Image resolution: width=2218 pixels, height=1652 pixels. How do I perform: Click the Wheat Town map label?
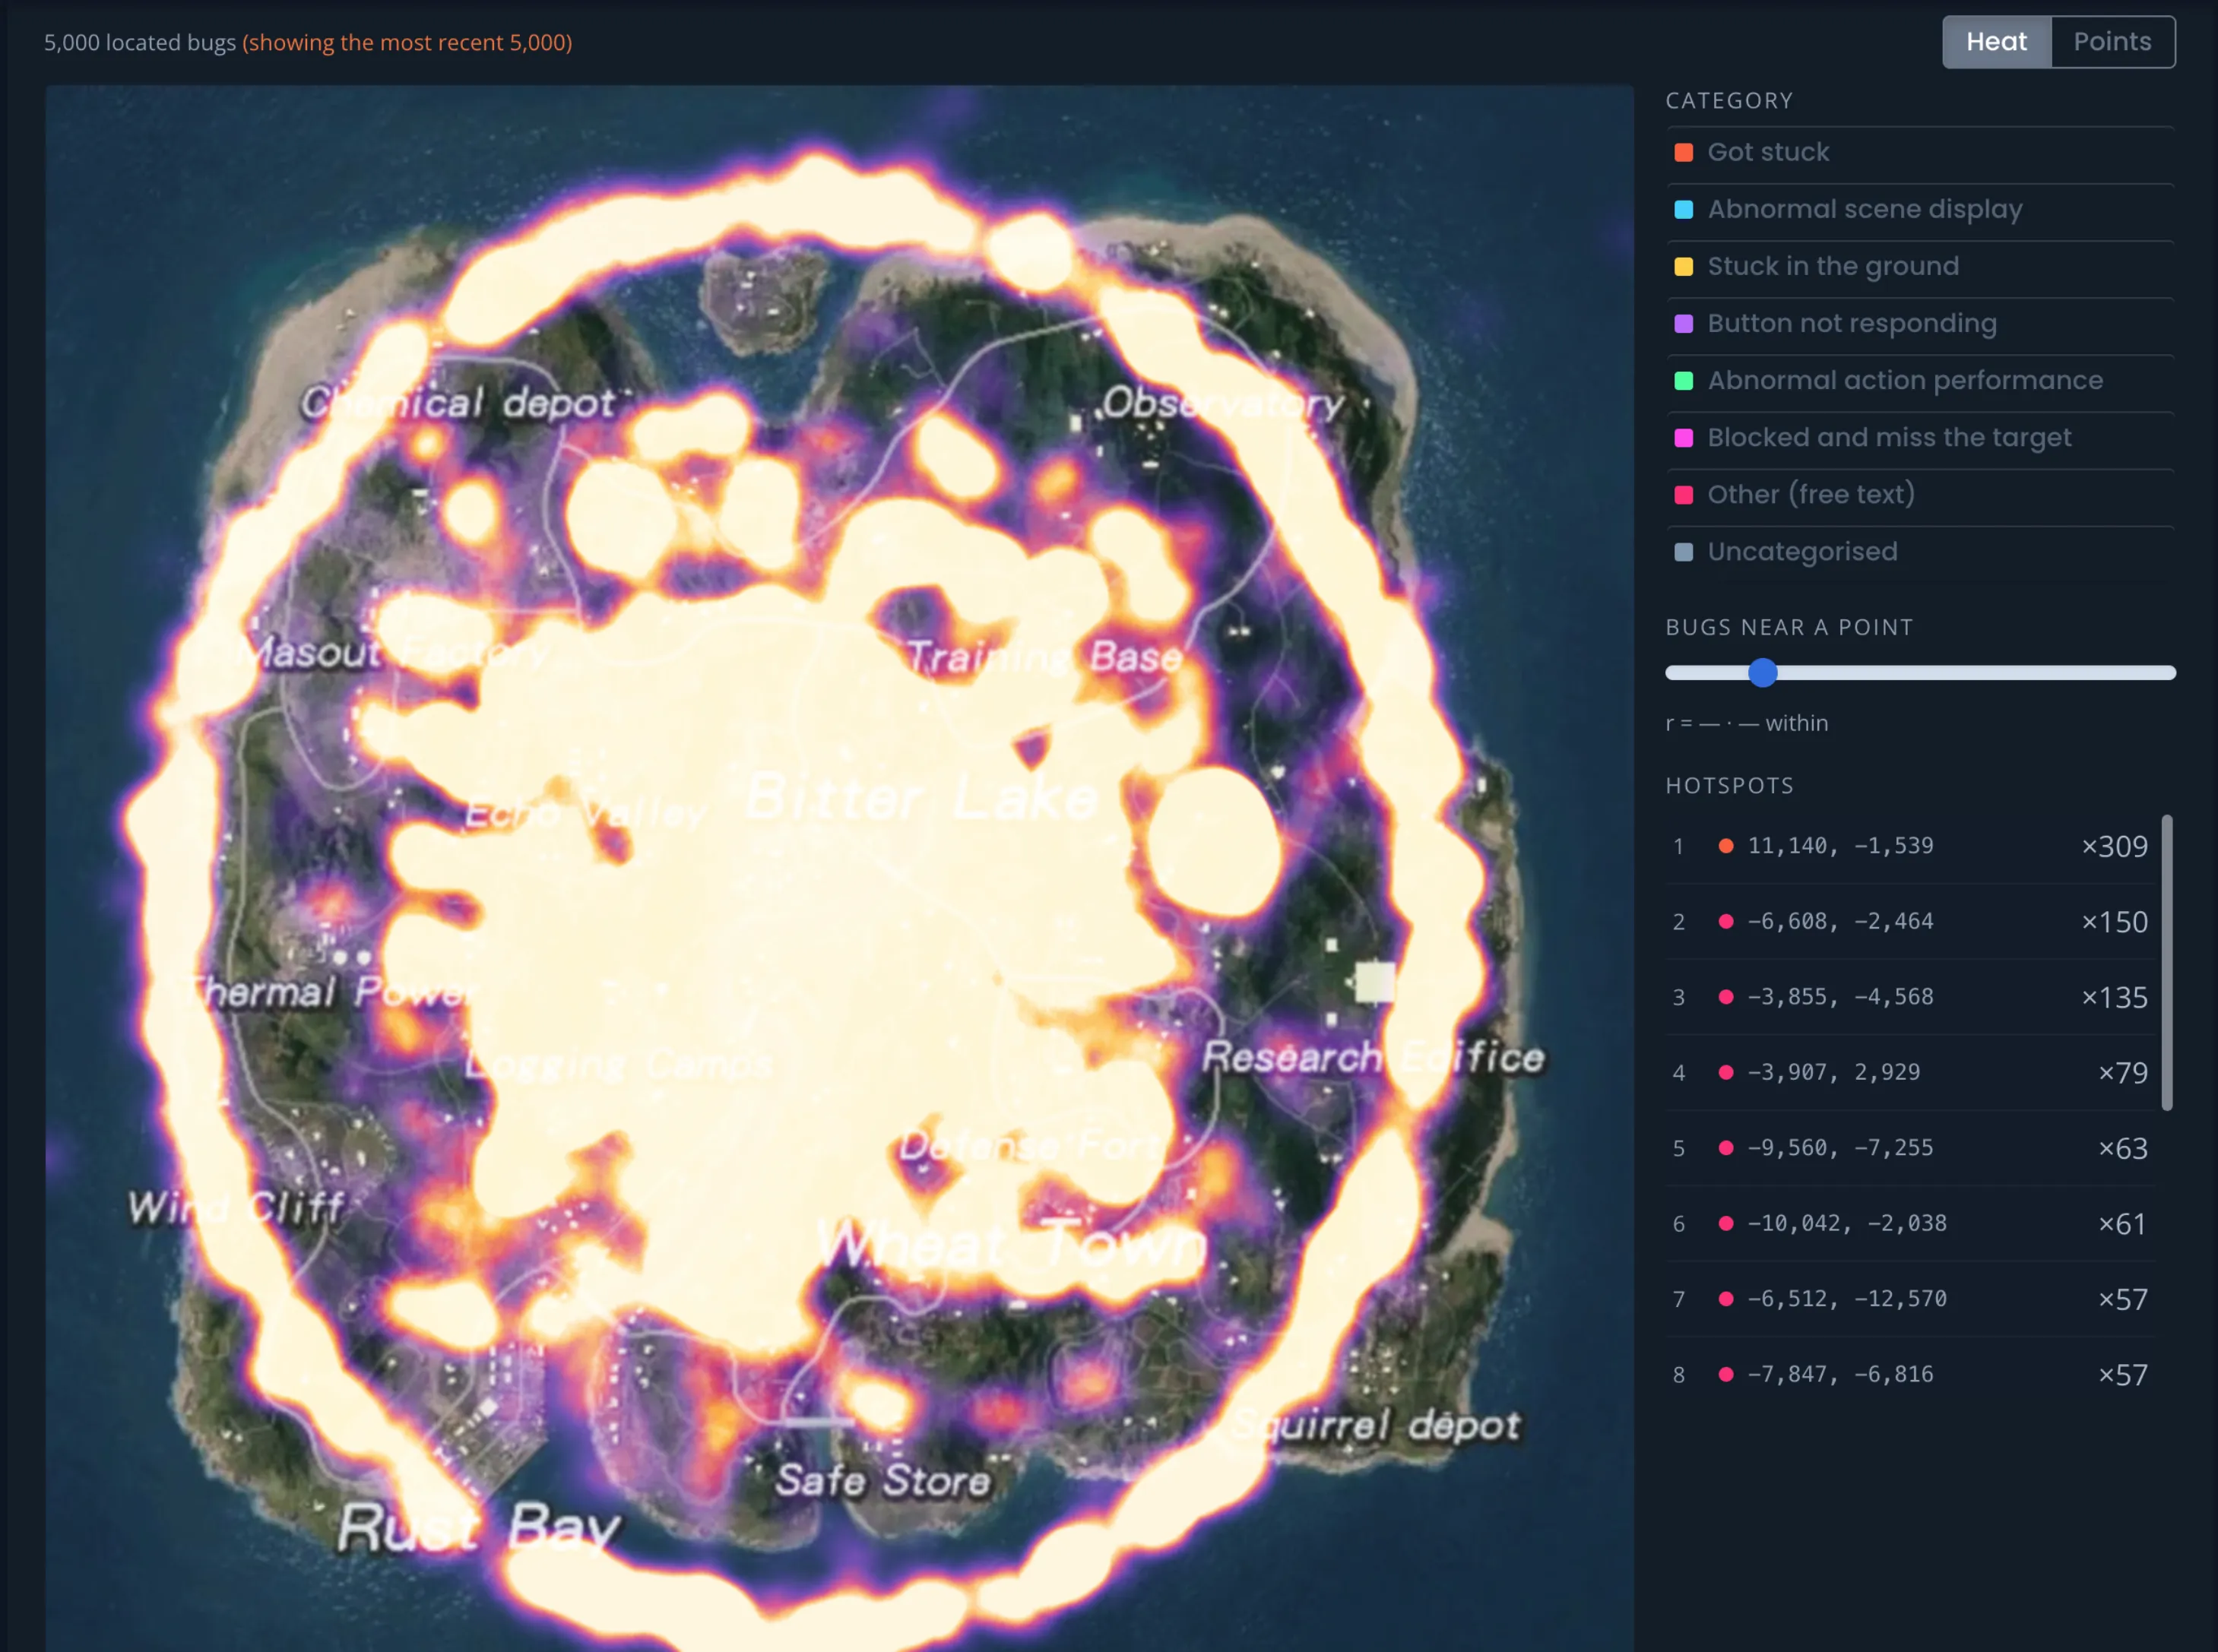click(1012, 1245)
